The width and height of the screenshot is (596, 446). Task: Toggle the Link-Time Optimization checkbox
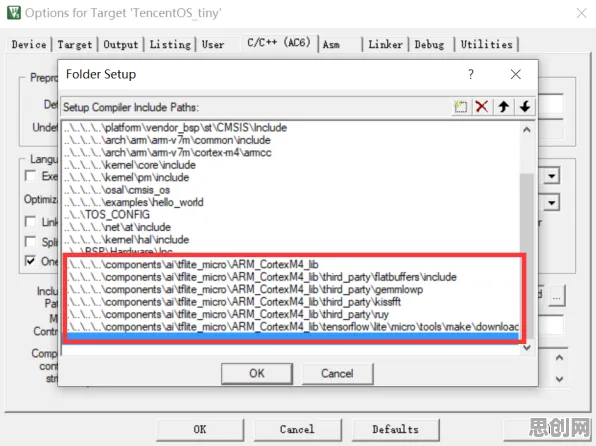[30, 221]
